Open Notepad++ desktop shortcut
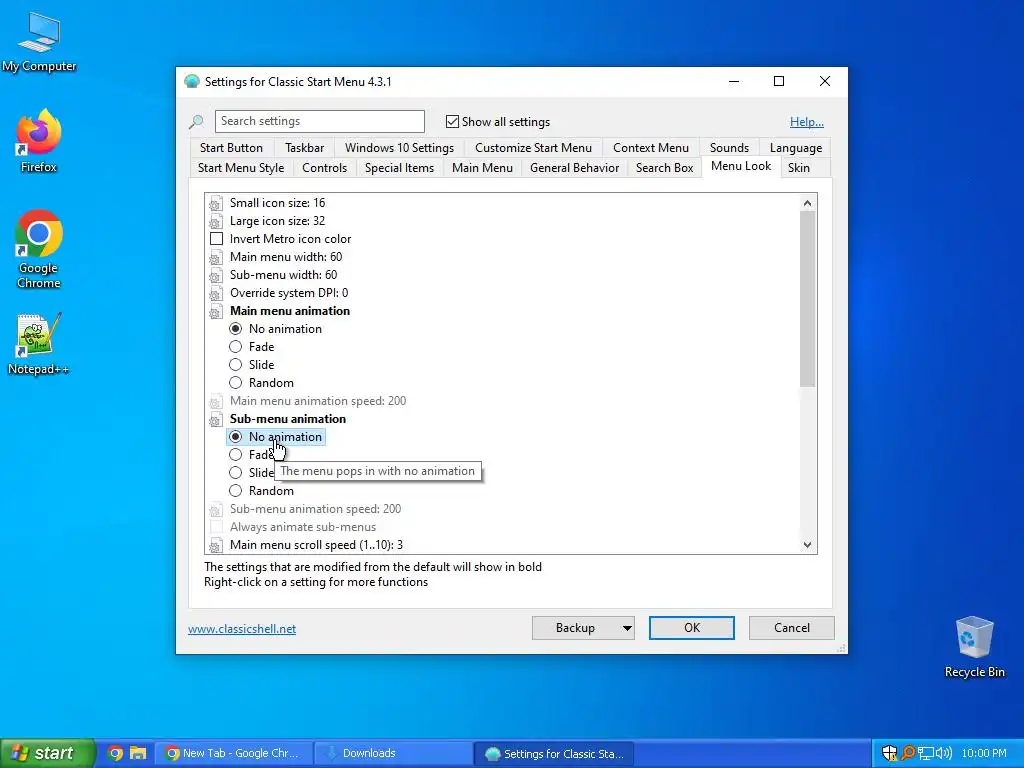The height and width of the screenshot is (768, 1024). coord(39,344)
